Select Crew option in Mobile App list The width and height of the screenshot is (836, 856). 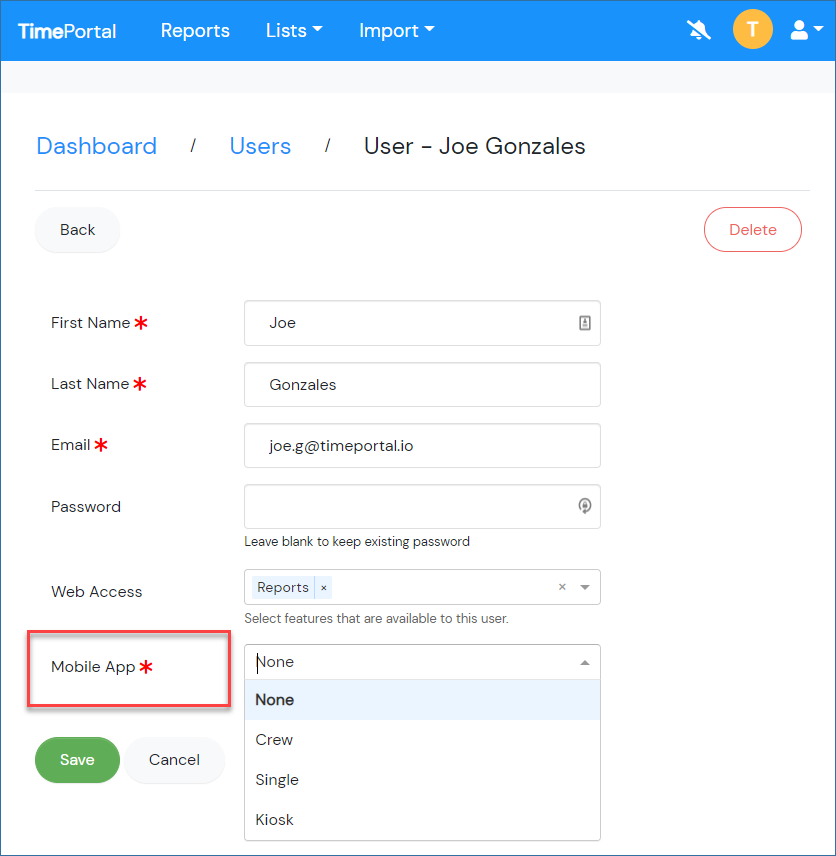pos(423,740)
